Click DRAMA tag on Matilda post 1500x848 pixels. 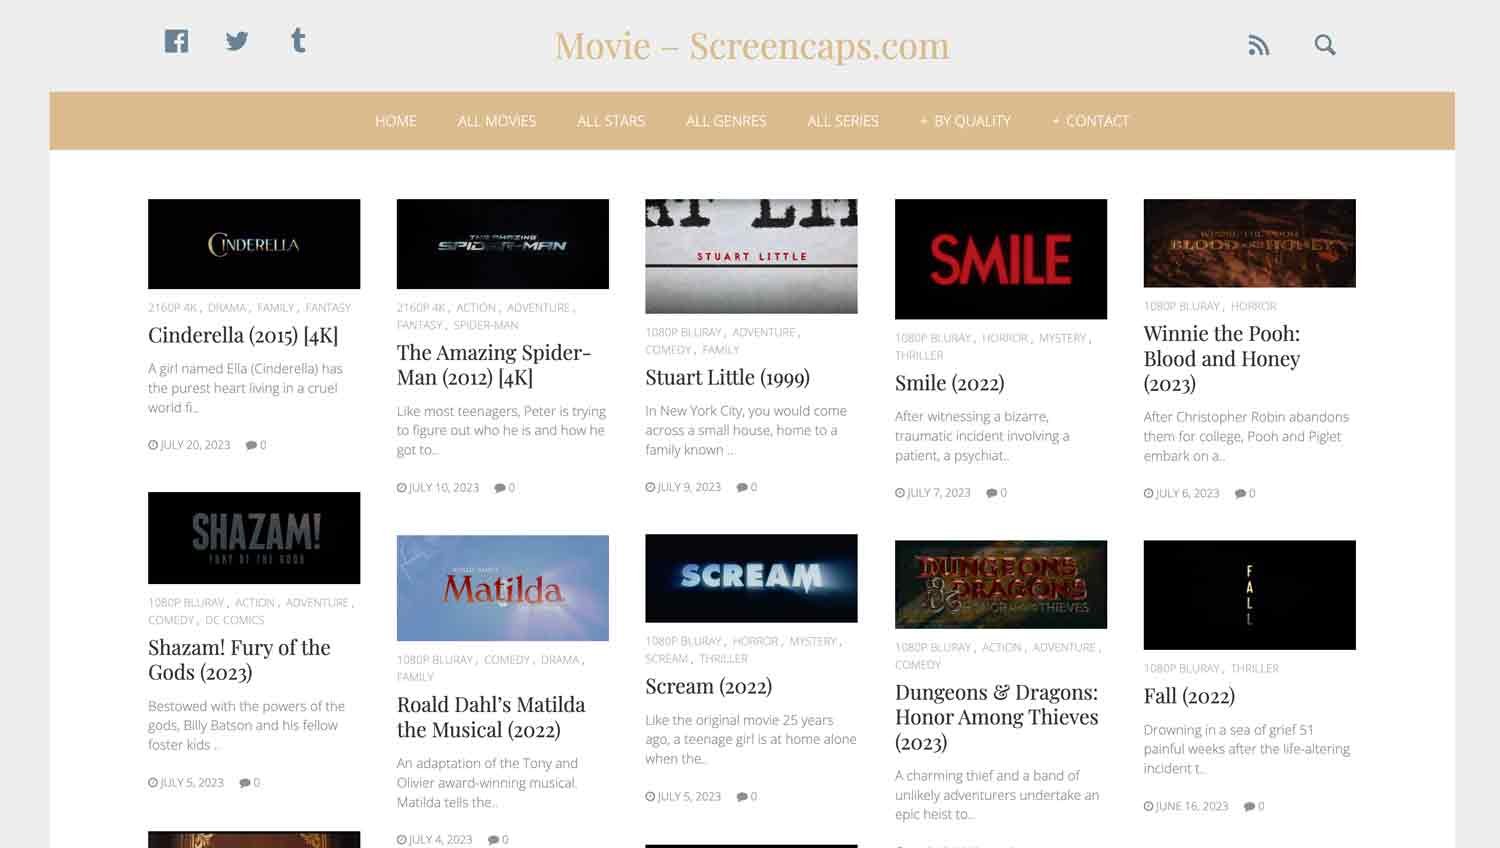tap(560, 660)
